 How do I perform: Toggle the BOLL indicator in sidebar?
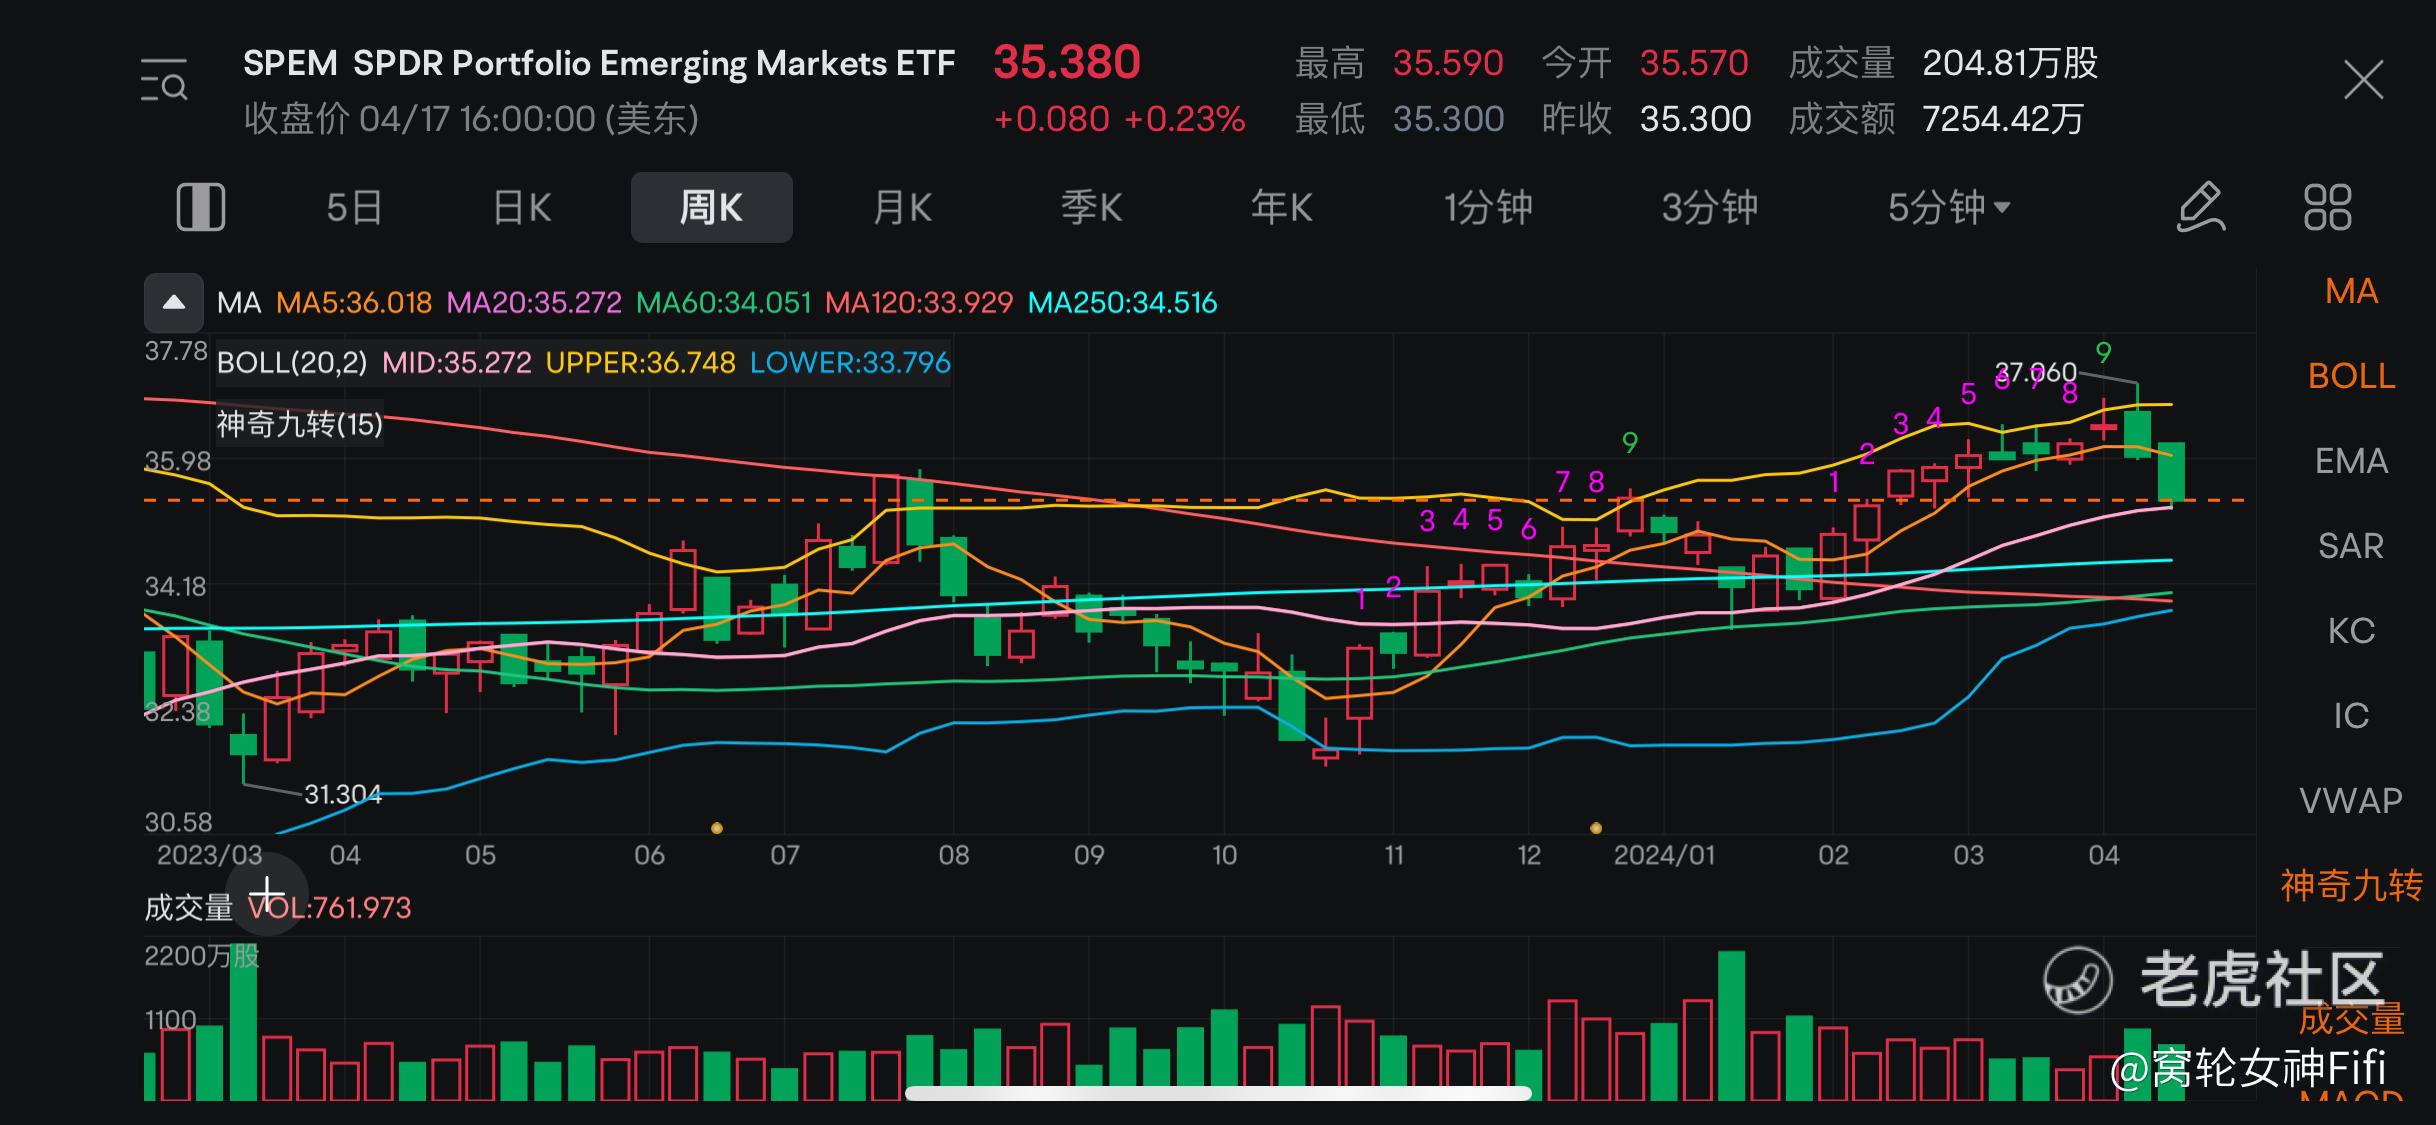(x=2351, y=376)
